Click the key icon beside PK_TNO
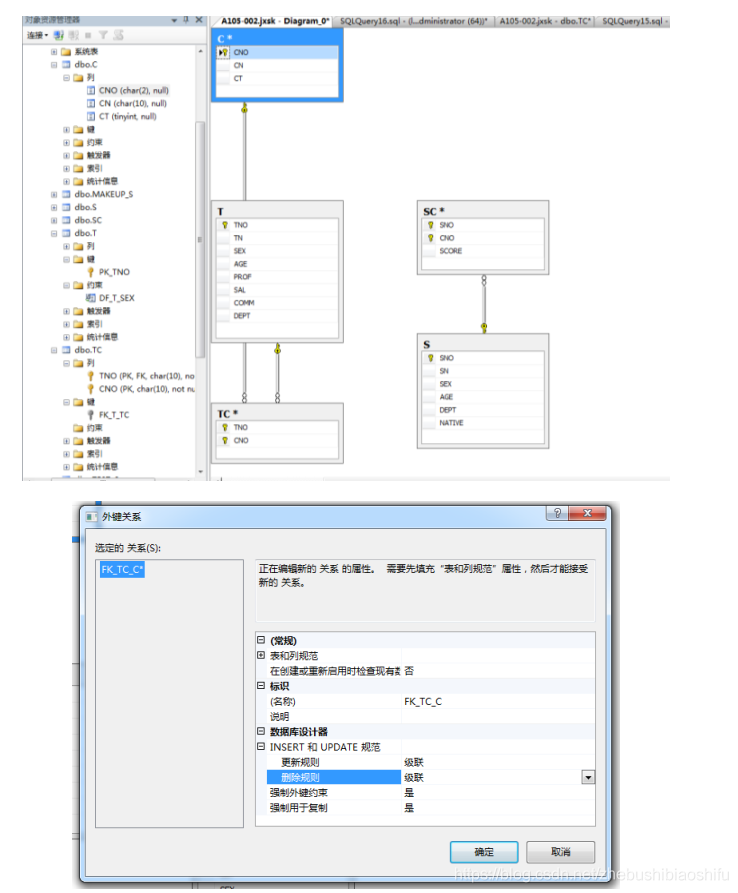Viewport: 738px width, 893px height. pyautogui.click(x=91, y=272)
